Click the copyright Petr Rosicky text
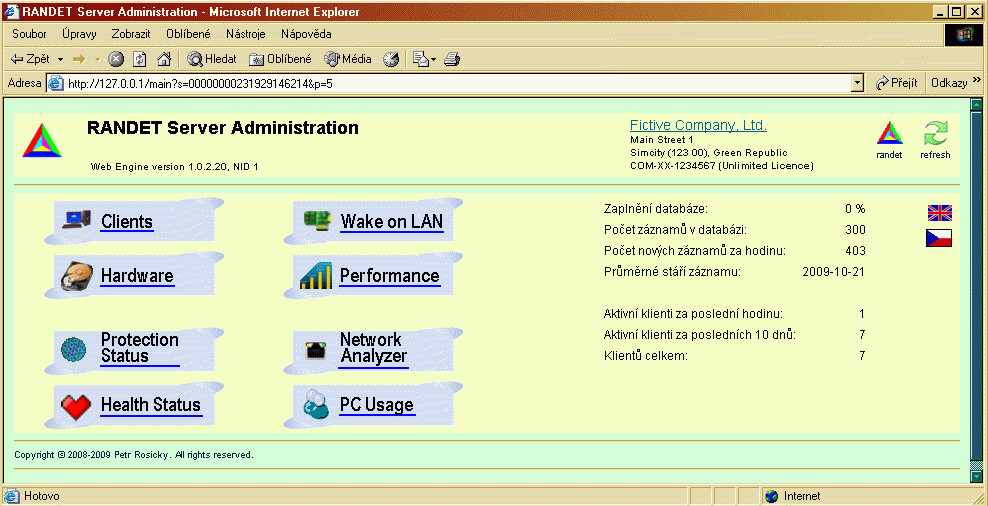 click(x=134, y=454)
